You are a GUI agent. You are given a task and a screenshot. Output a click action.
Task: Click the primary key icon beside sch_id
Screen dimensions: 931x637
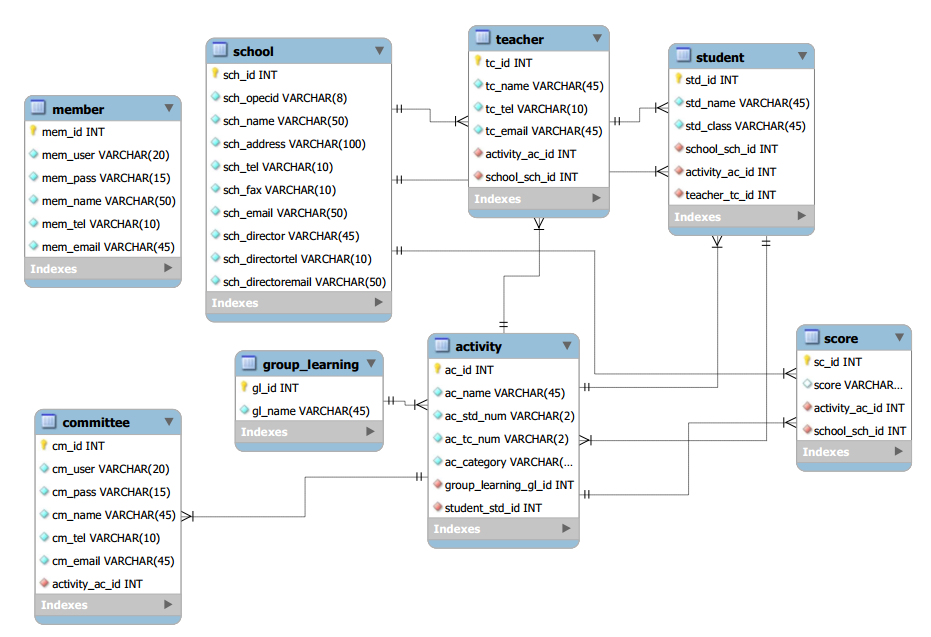pos(216,74)
